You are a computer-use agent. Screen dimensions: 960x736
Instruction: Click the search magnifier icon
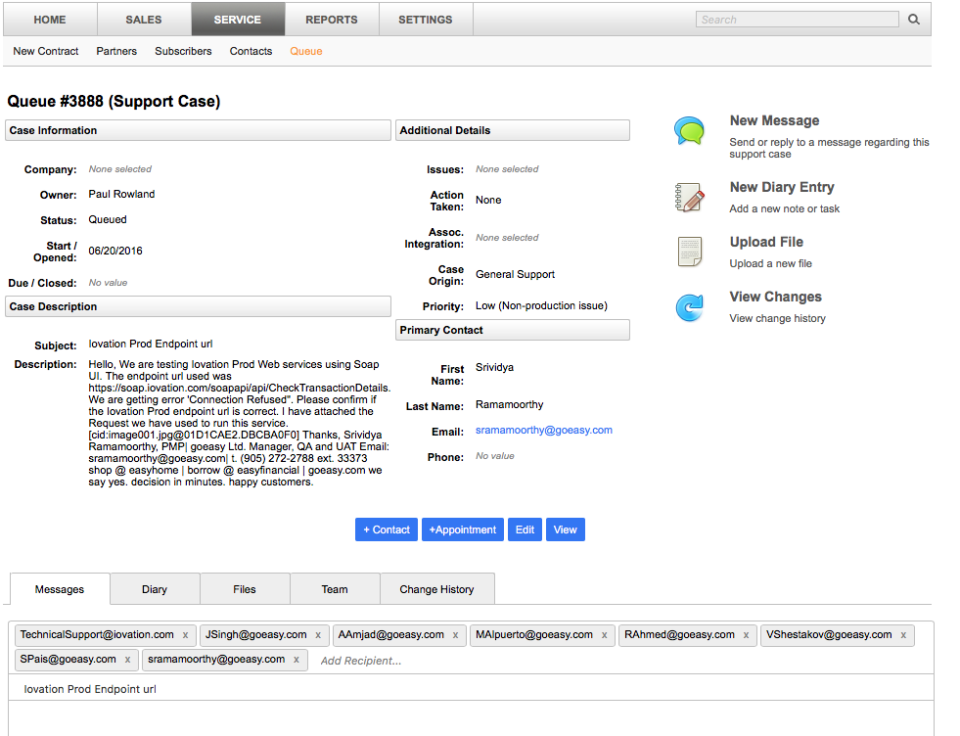pyautogui.click(x=913, y=20)
